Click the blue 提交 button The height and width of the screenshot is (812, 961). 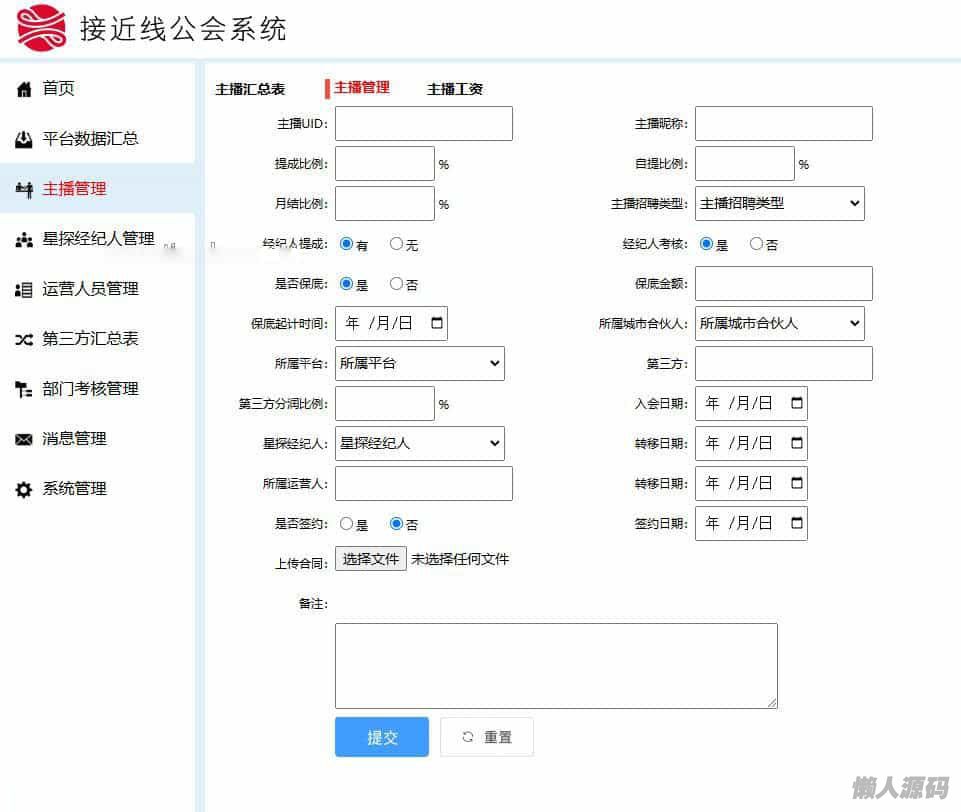(382, 737)
